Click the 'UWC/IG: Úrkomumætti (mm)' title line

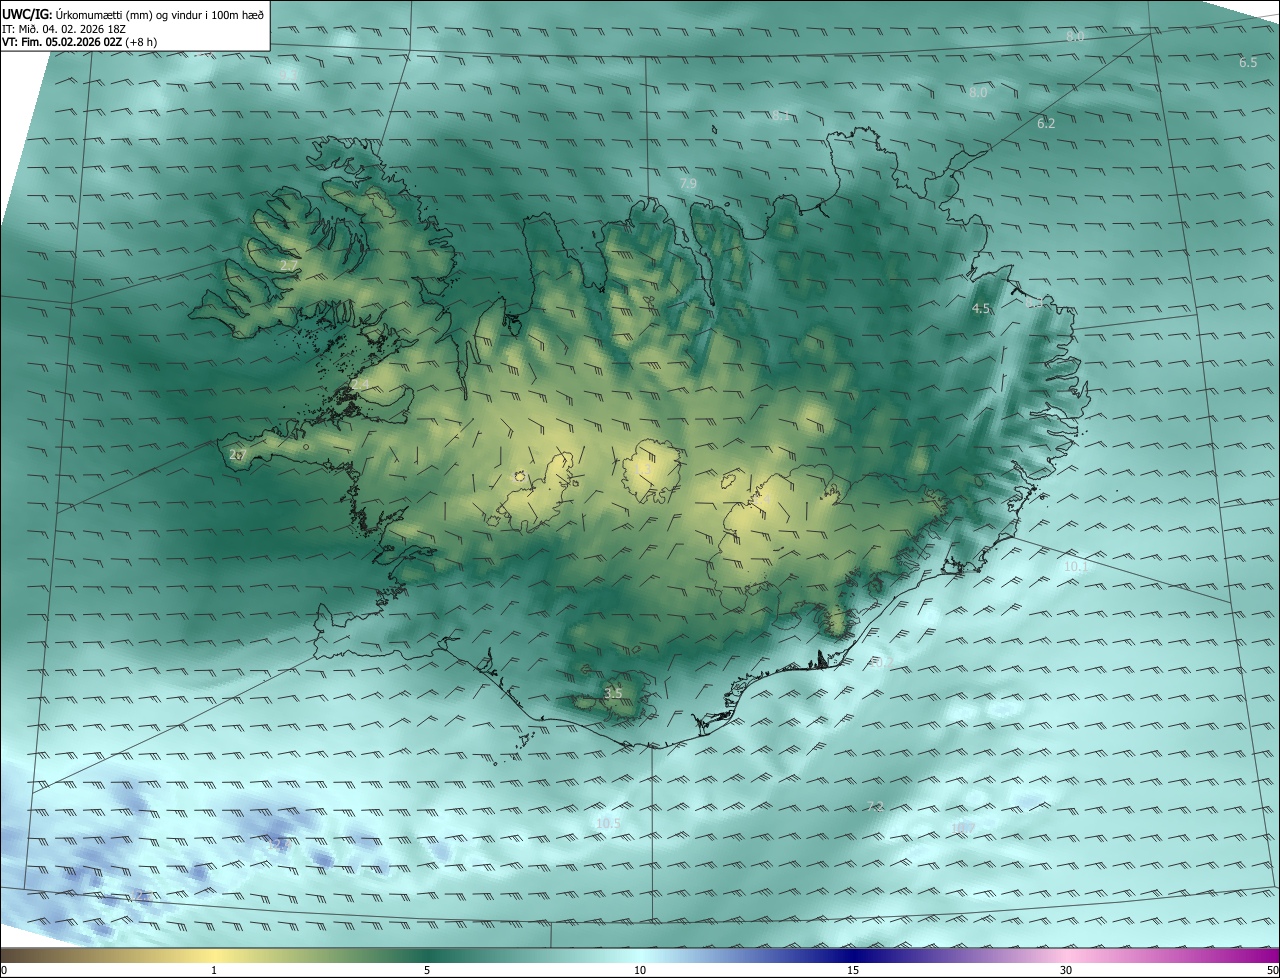(133, 13)
